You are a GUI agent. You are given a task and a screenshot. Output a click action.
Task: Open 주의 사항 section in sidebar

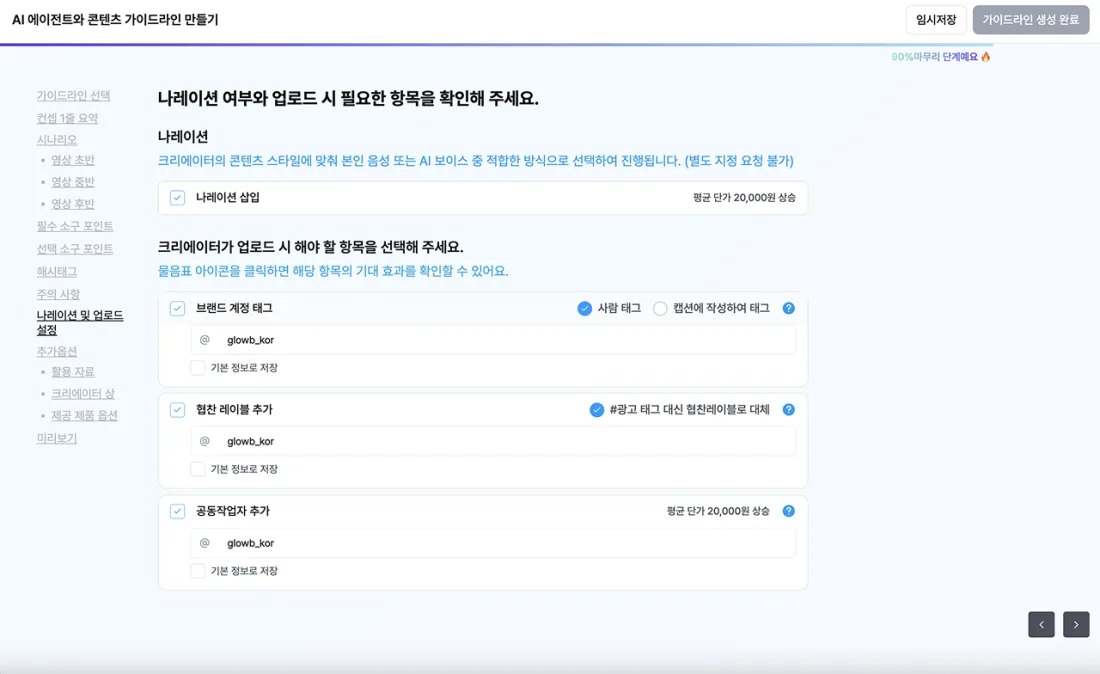pyautogui.click(x=58, y=294)
